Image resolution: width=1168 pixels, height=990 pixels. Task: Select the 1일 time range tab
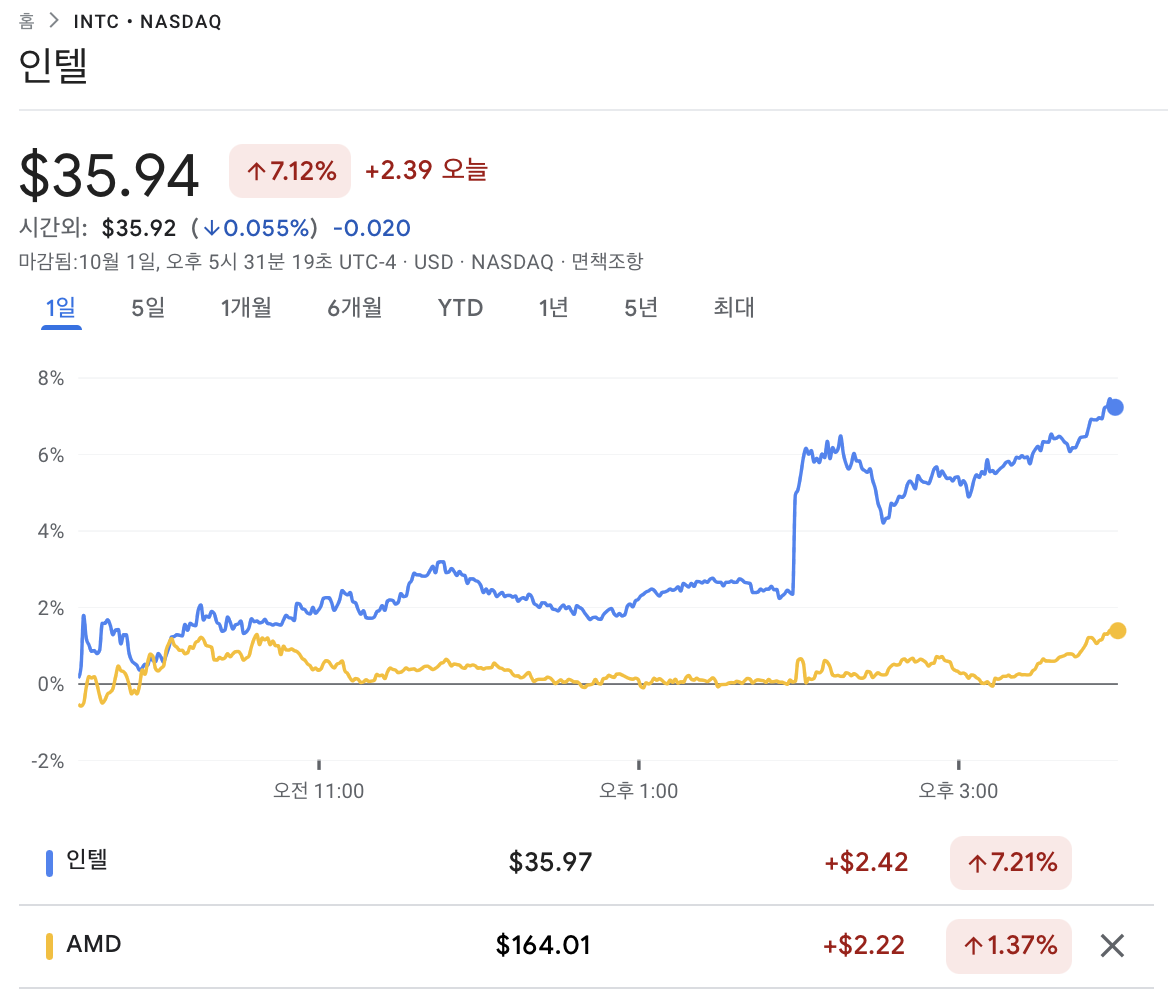tap(60, 307)
